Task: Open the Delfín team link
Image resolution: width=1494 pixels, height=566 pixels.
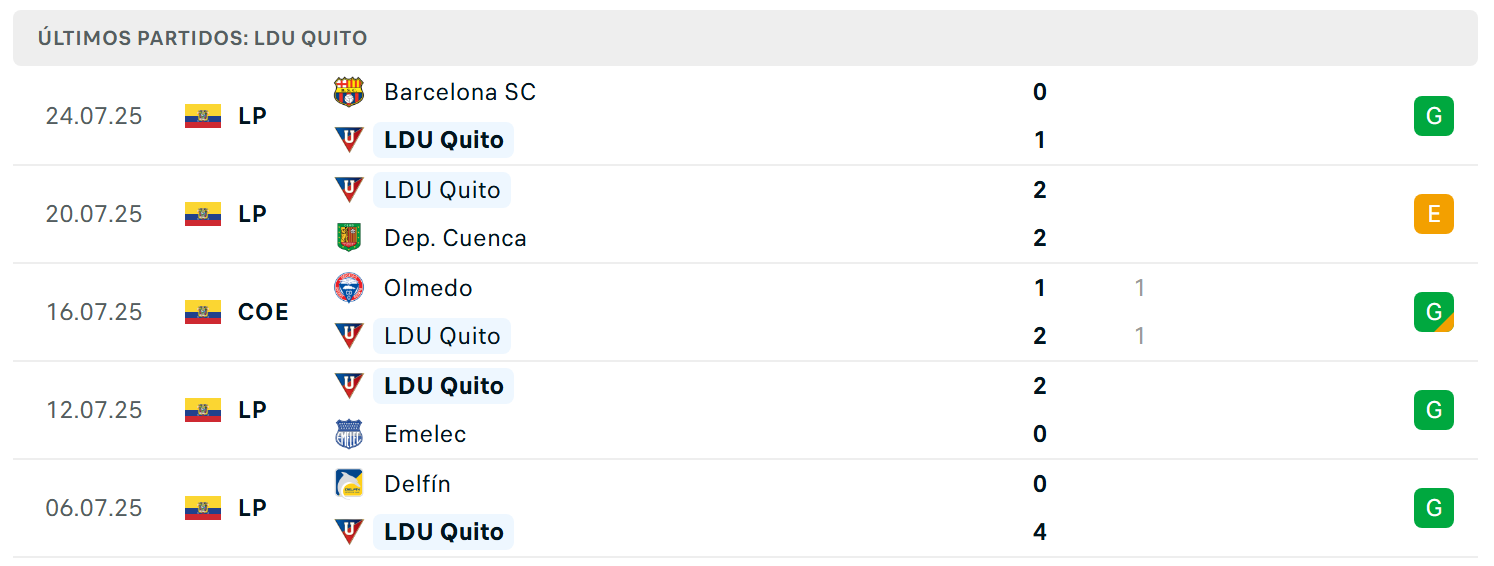Action: click(417, 484)
